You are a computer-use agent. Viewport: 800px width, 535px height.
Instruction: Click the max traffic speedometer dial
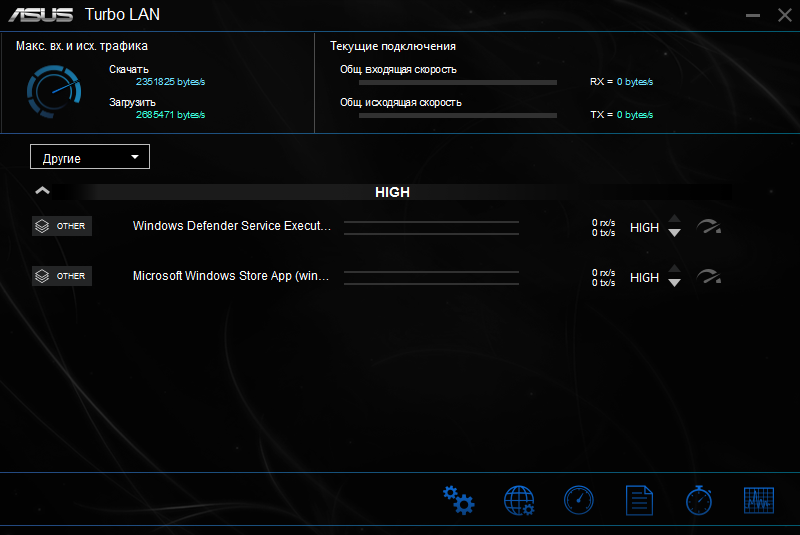pos(54,92)
